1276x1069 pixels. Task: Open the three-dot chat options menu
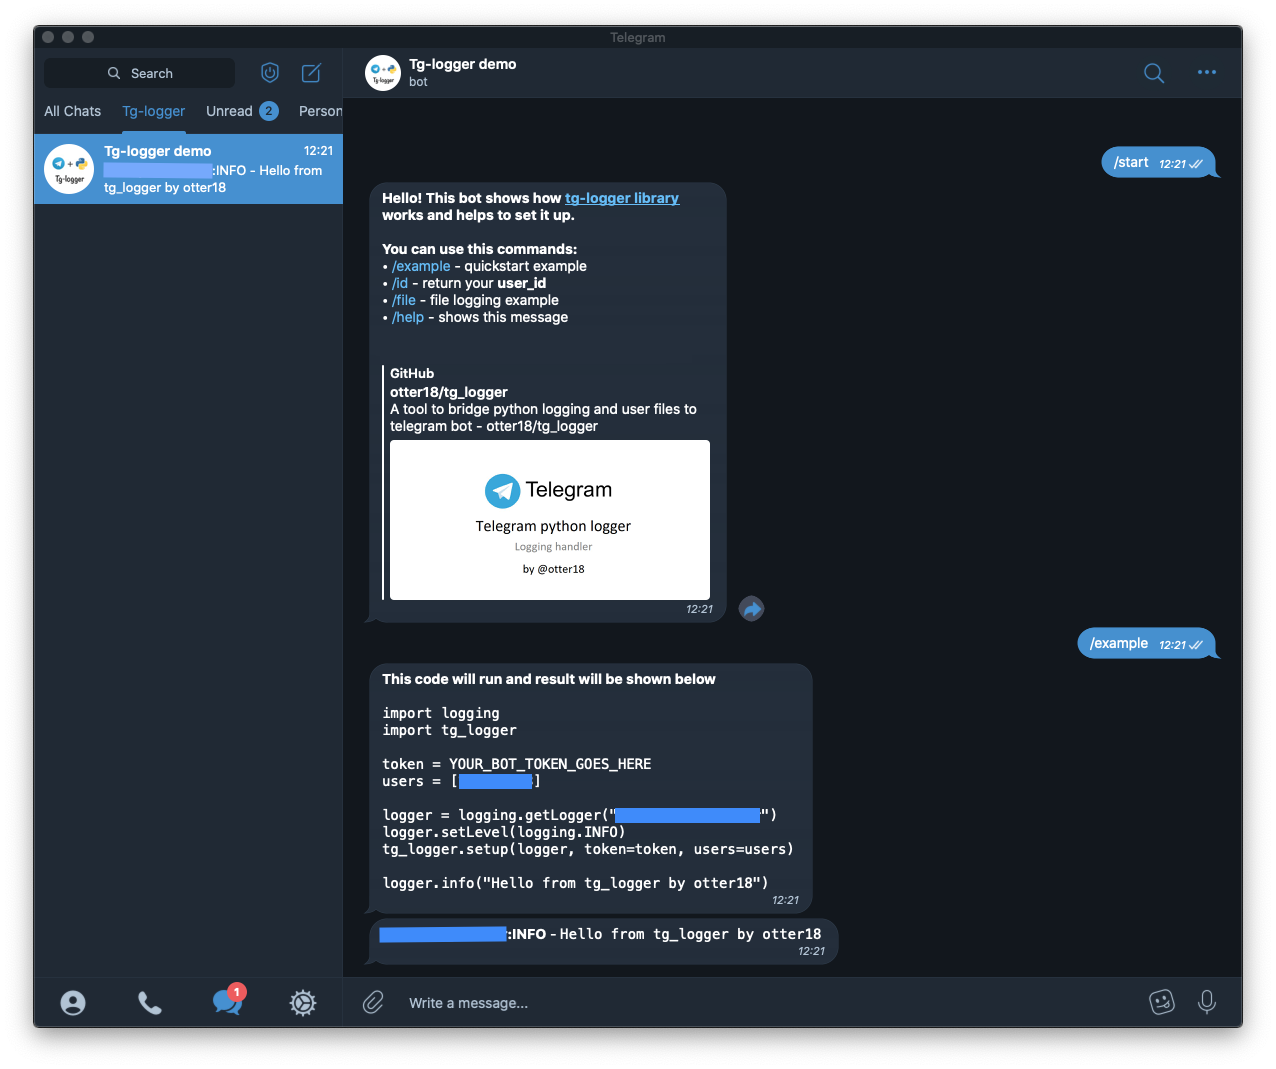1207,72
